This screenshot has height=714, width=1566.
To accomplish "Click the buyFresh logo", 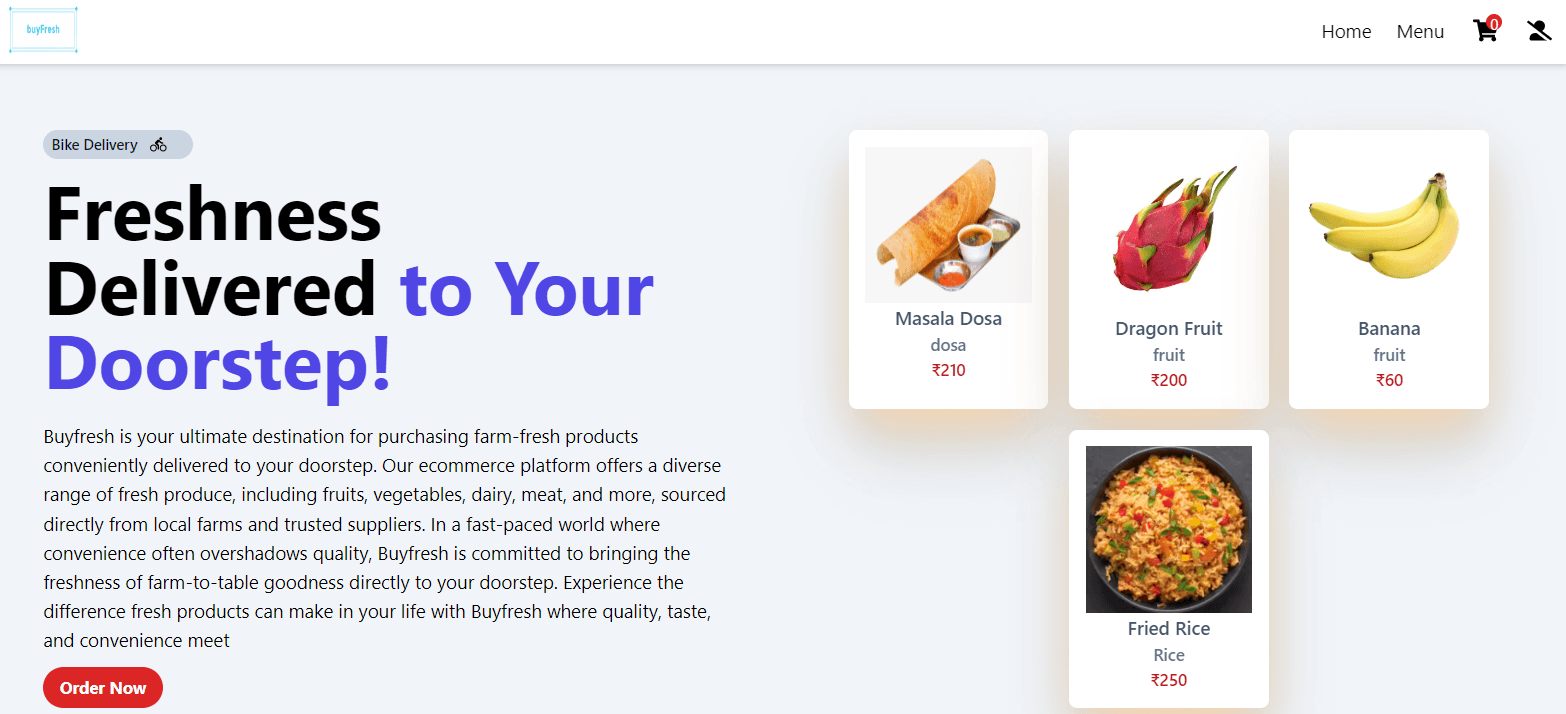I will click(43, 30).
